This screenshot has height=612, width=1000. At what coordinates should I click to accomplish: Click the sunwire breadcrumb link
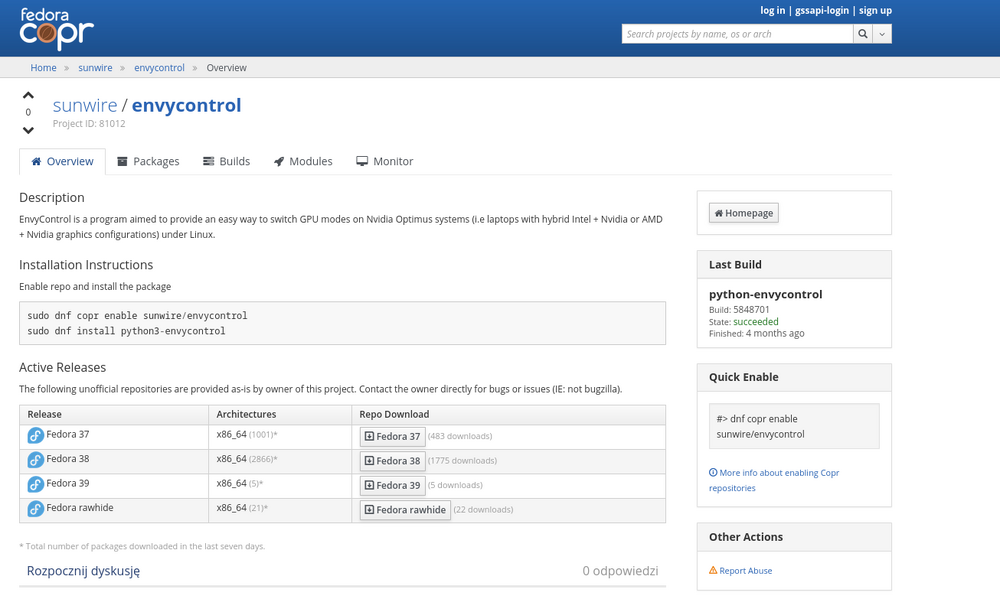[96, 68]
